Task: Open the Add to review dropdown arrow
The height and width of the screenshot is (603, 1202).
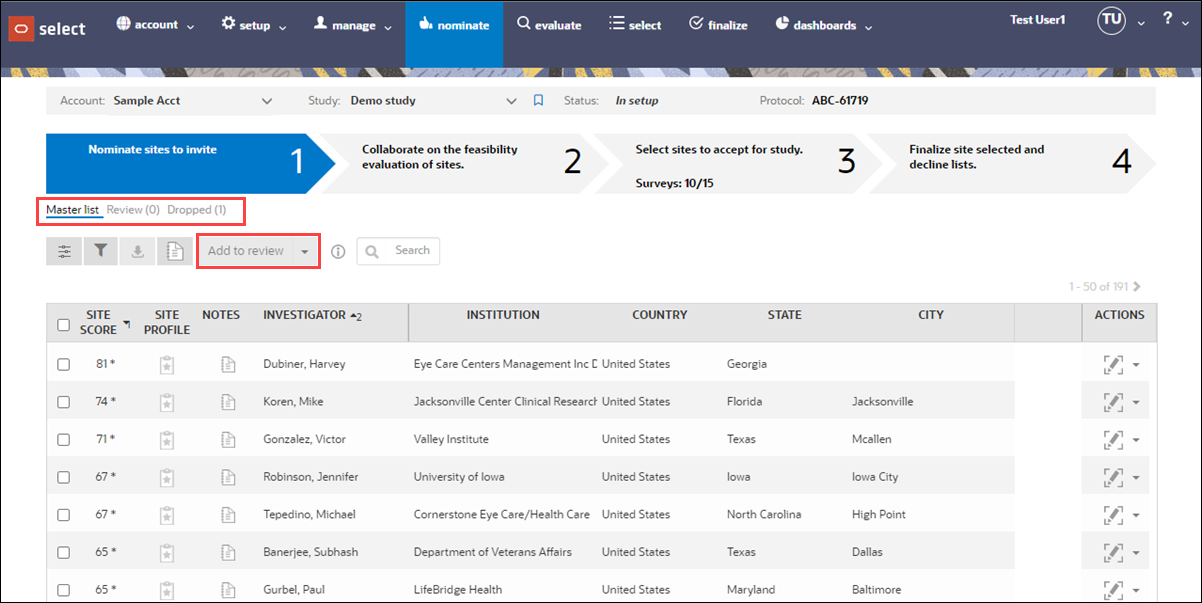Action: point(305,251)
